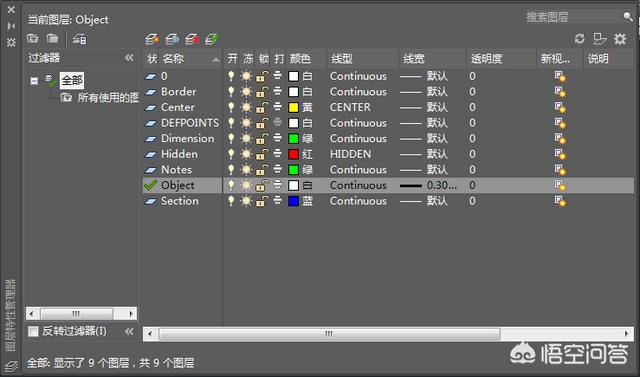
Task: Click new viewport freeze icon for Section
Action: 560,201
